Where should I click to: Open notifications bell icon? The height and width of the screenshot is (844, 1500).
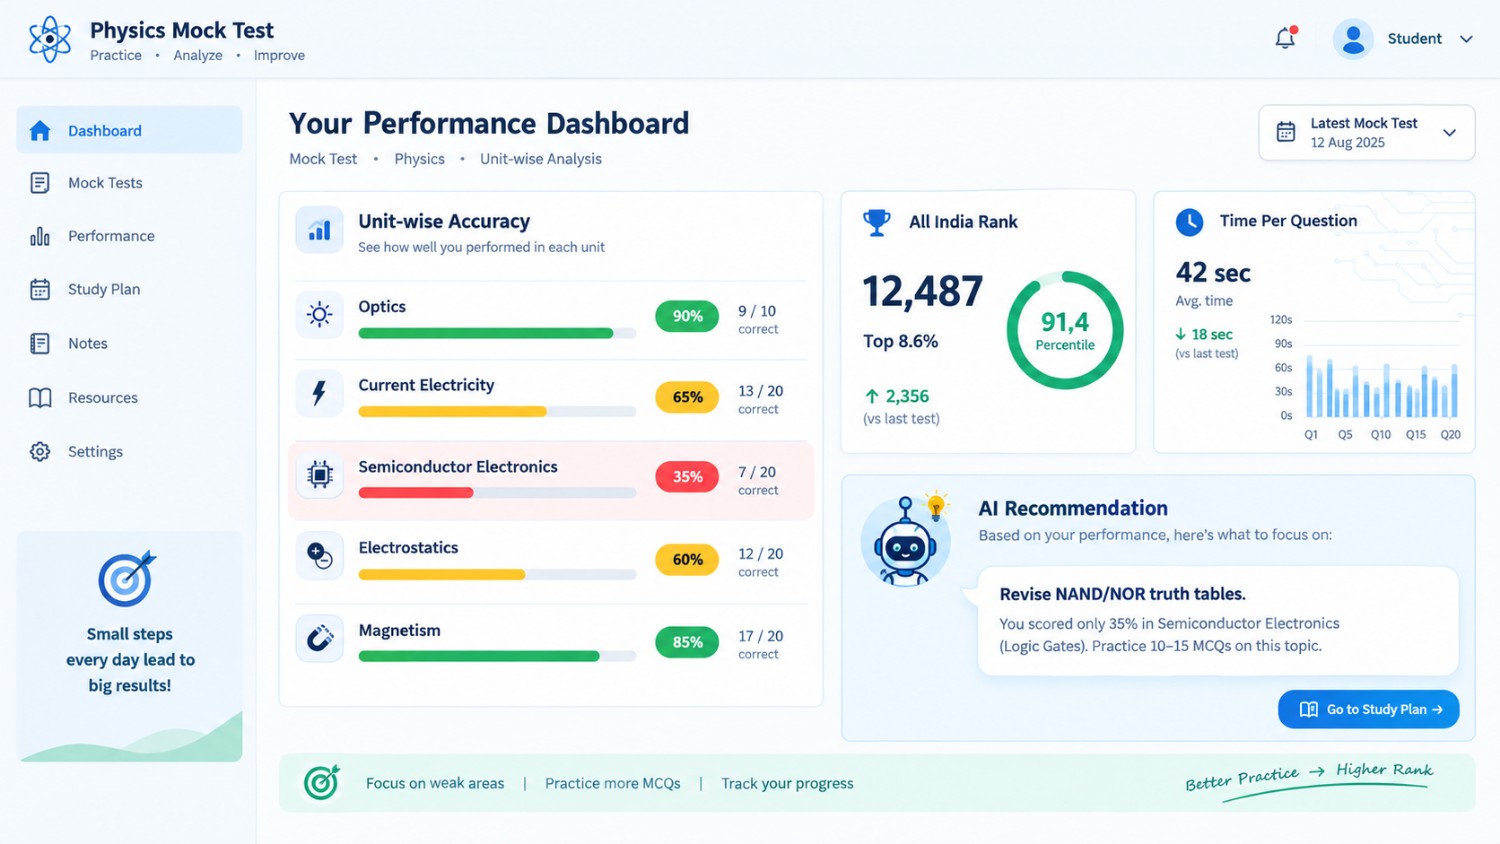click(x=1286, y=38)
